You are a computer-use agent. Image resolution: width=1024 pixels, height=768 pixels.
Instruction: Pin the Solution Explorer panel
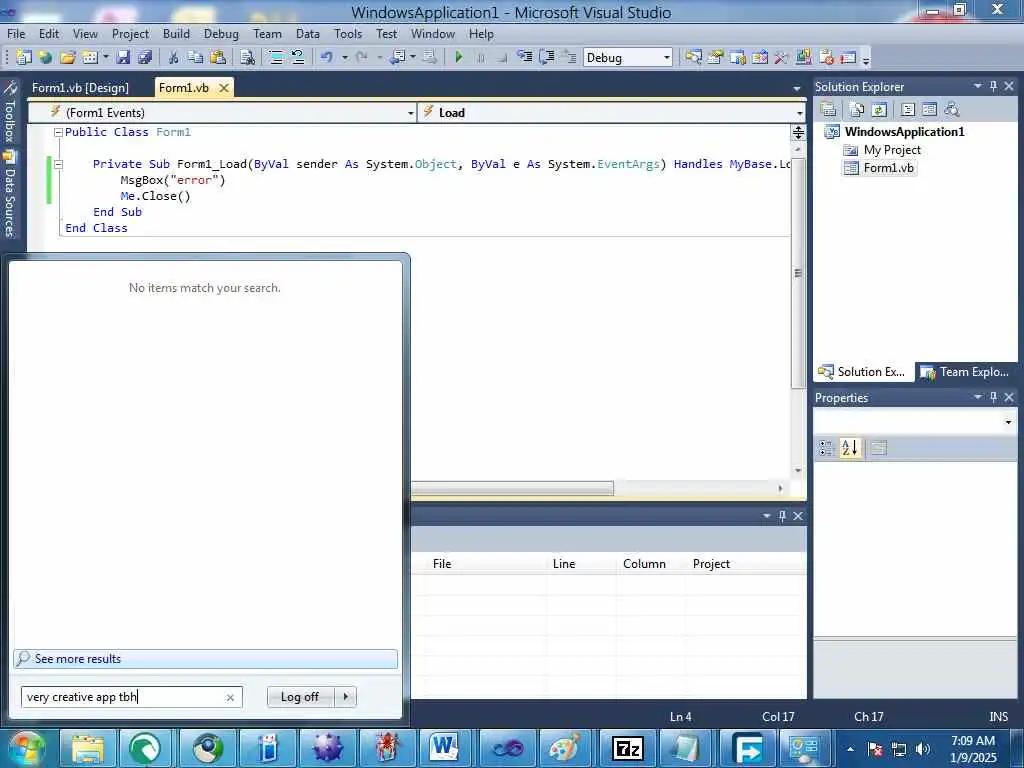point(993,86)
